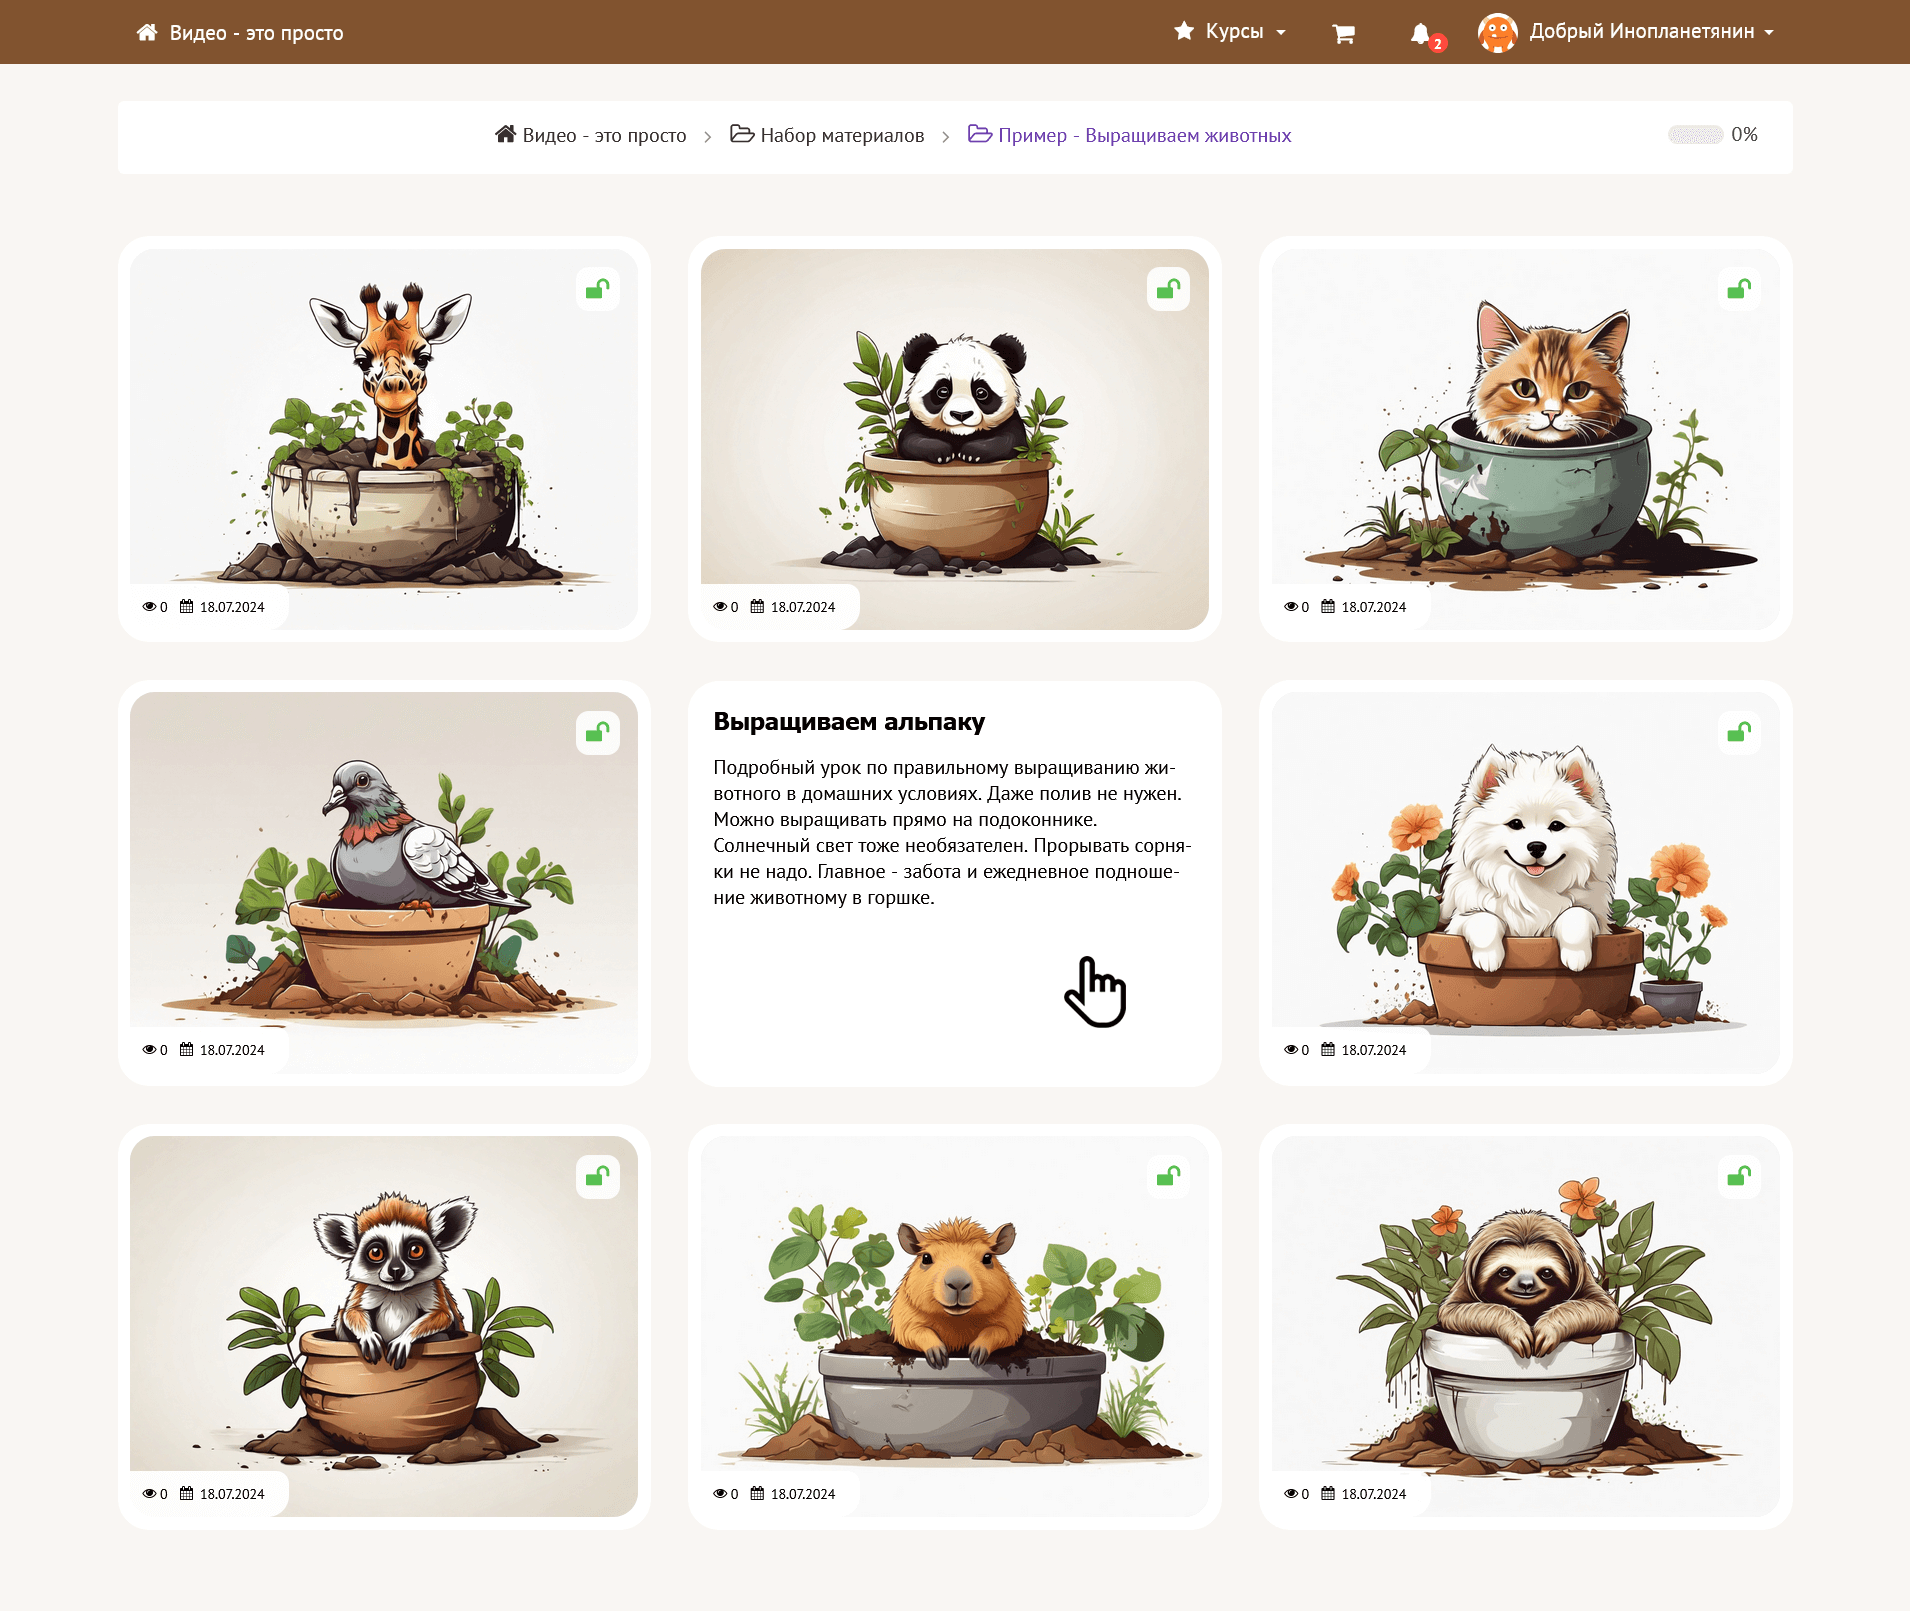Image resolution: width=1910 pixels, height=1611 pixels.
Task: Toggle the lock icon on the pigeon card
Action: pos(597,733)
